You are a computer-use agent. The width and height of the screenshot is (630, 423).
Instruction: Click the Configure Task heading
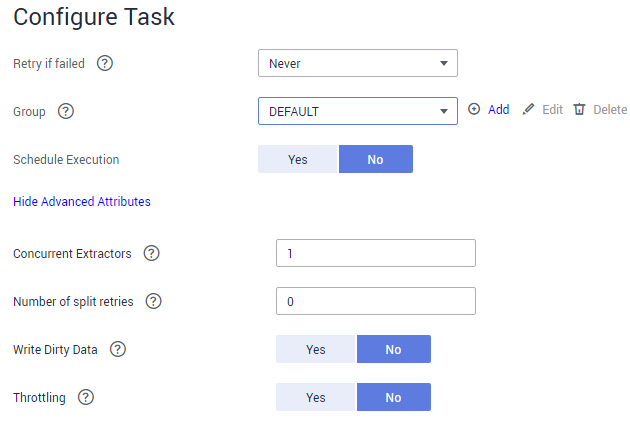coord(94,17)
